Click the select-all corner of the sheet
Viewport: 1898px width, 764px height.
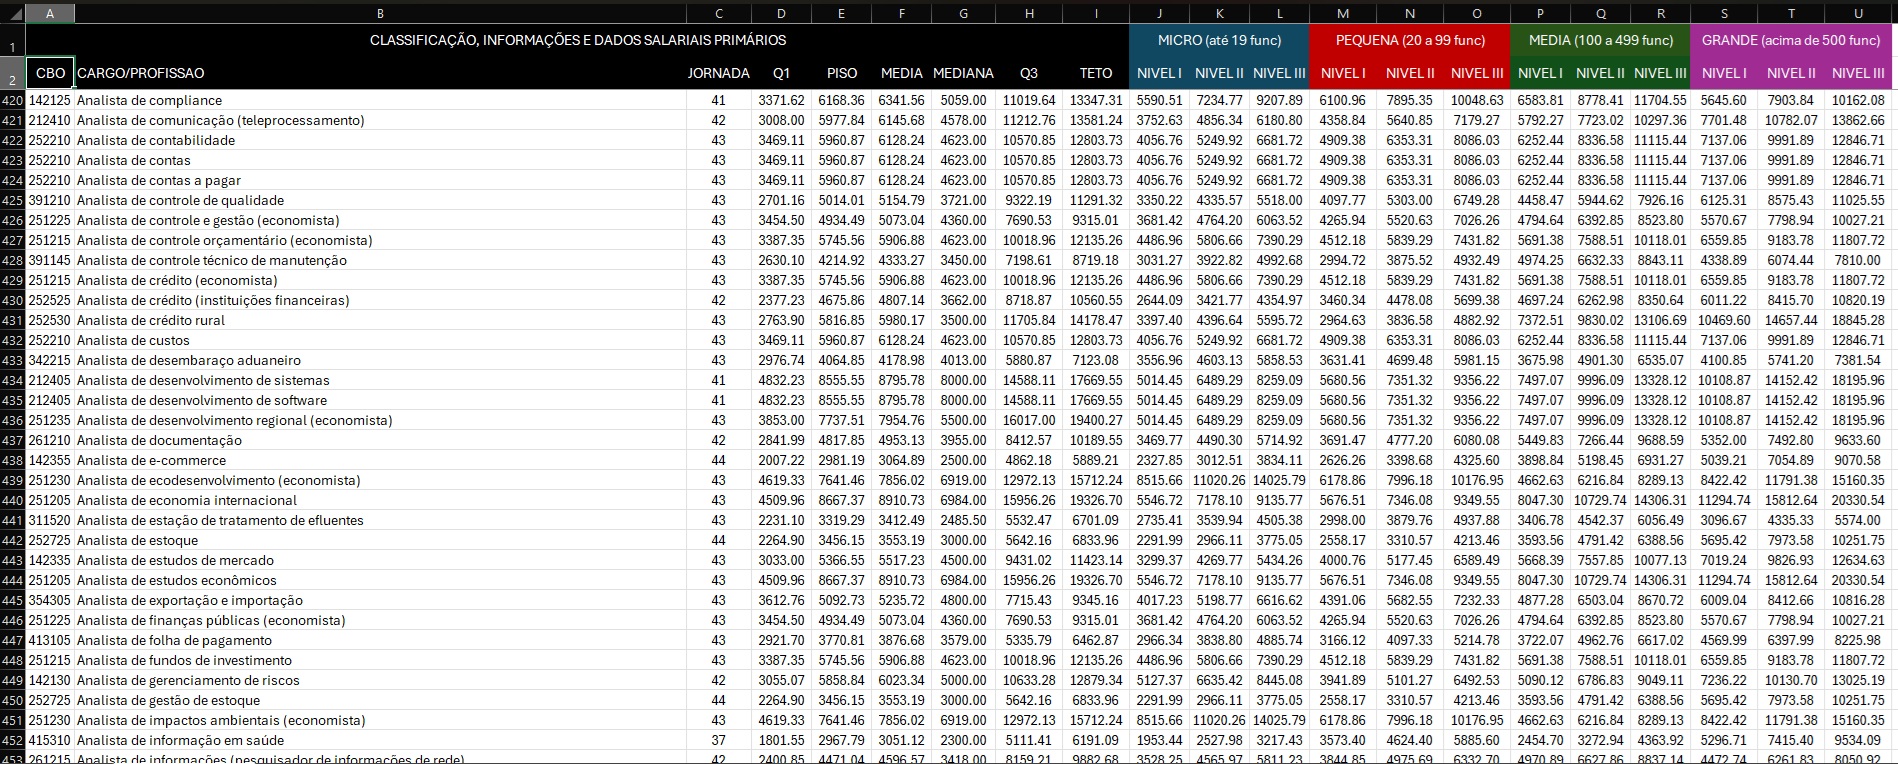12,14
